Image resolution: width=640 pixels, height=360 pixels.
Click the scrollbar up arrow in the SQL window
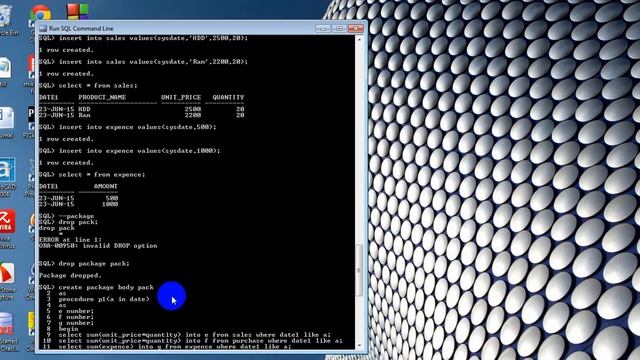tap(359, 39)
